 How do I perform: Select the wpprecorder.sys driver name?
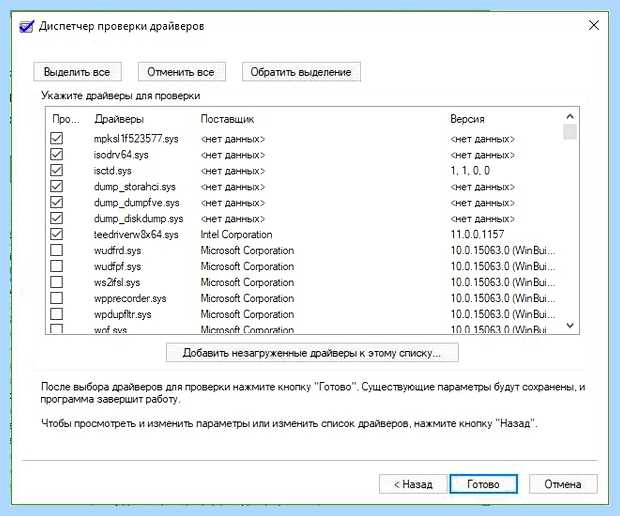pos(130,299)
